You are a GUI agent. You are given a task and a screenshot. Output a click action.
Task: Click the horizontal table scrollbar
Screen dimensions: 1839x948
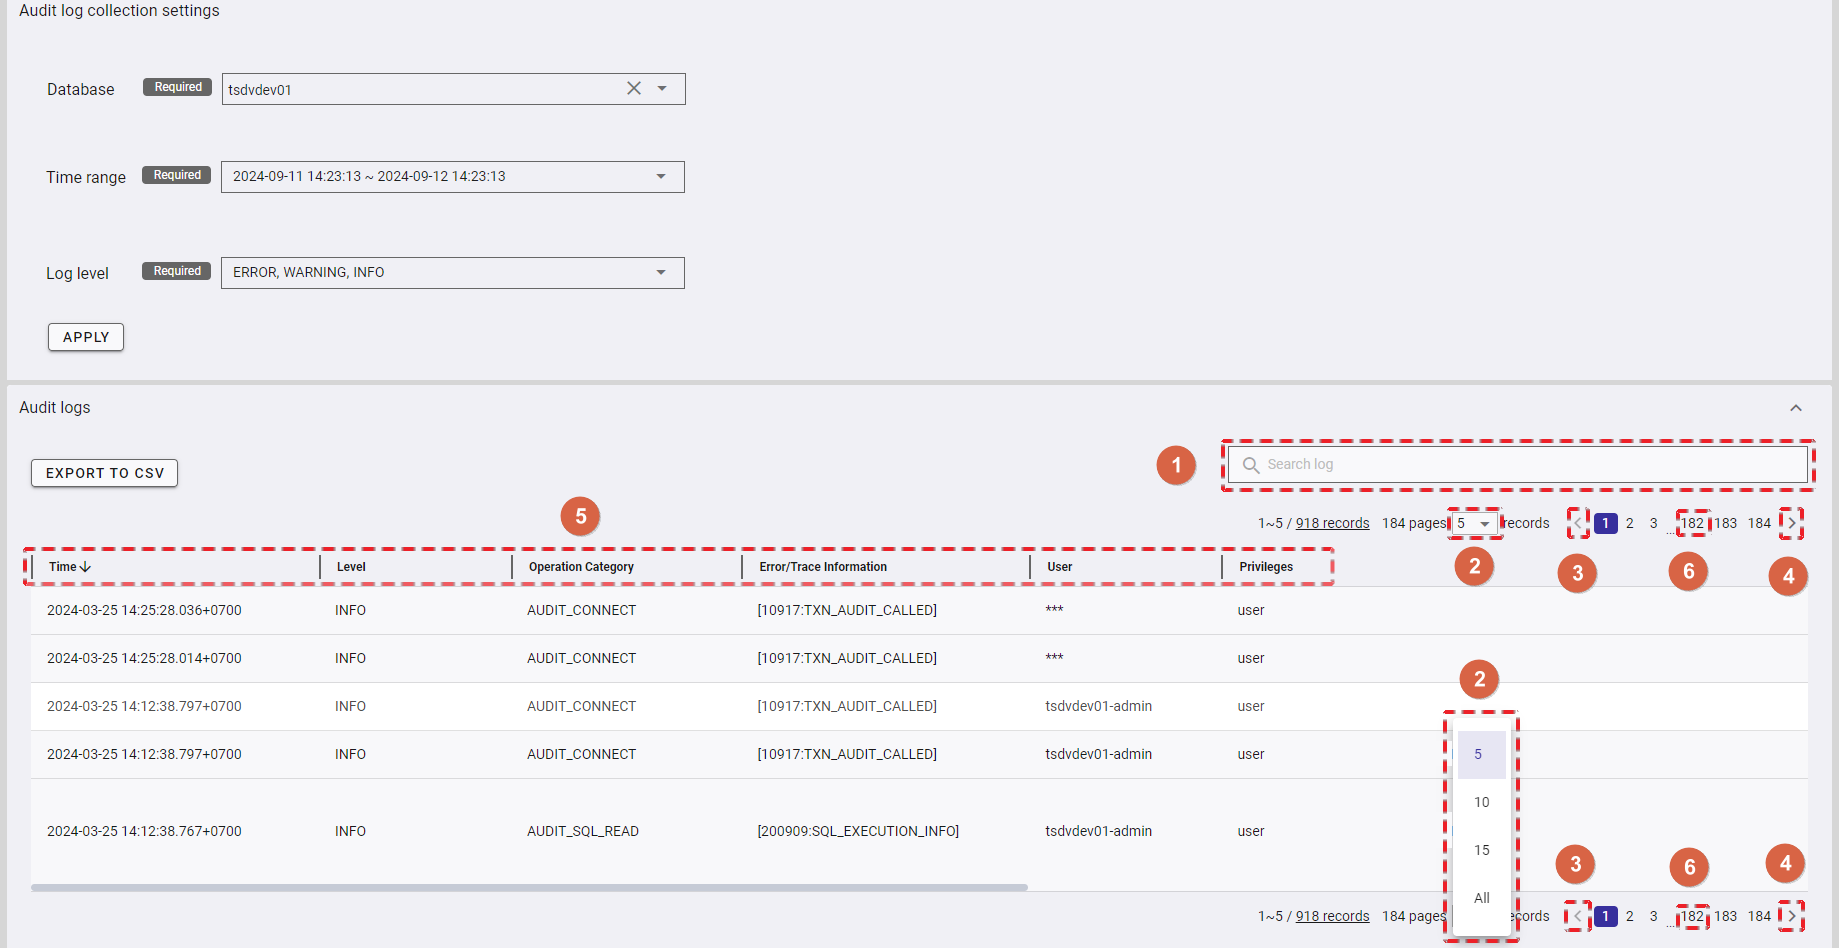coord(529,887)
